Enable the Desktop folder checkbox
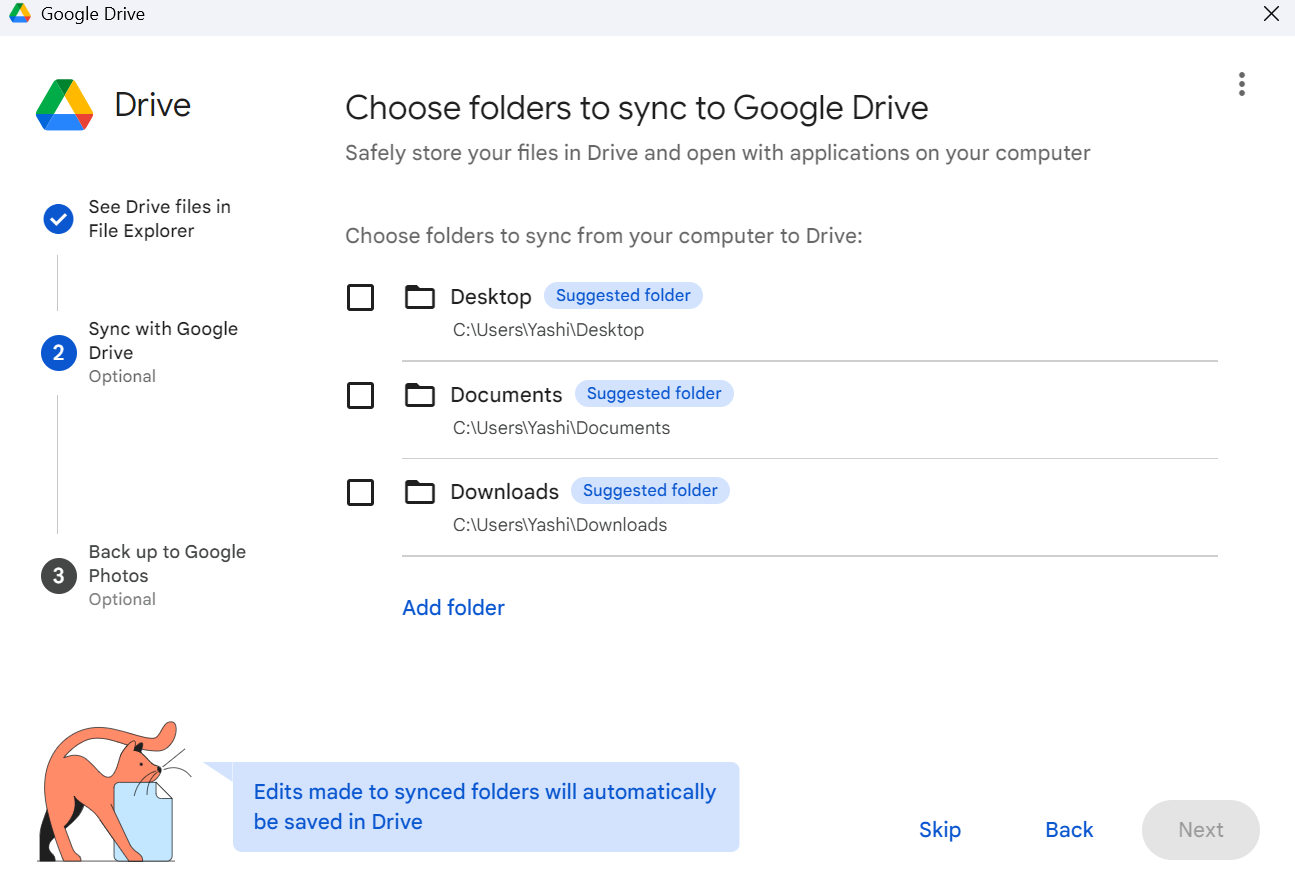 pos(360,298)
